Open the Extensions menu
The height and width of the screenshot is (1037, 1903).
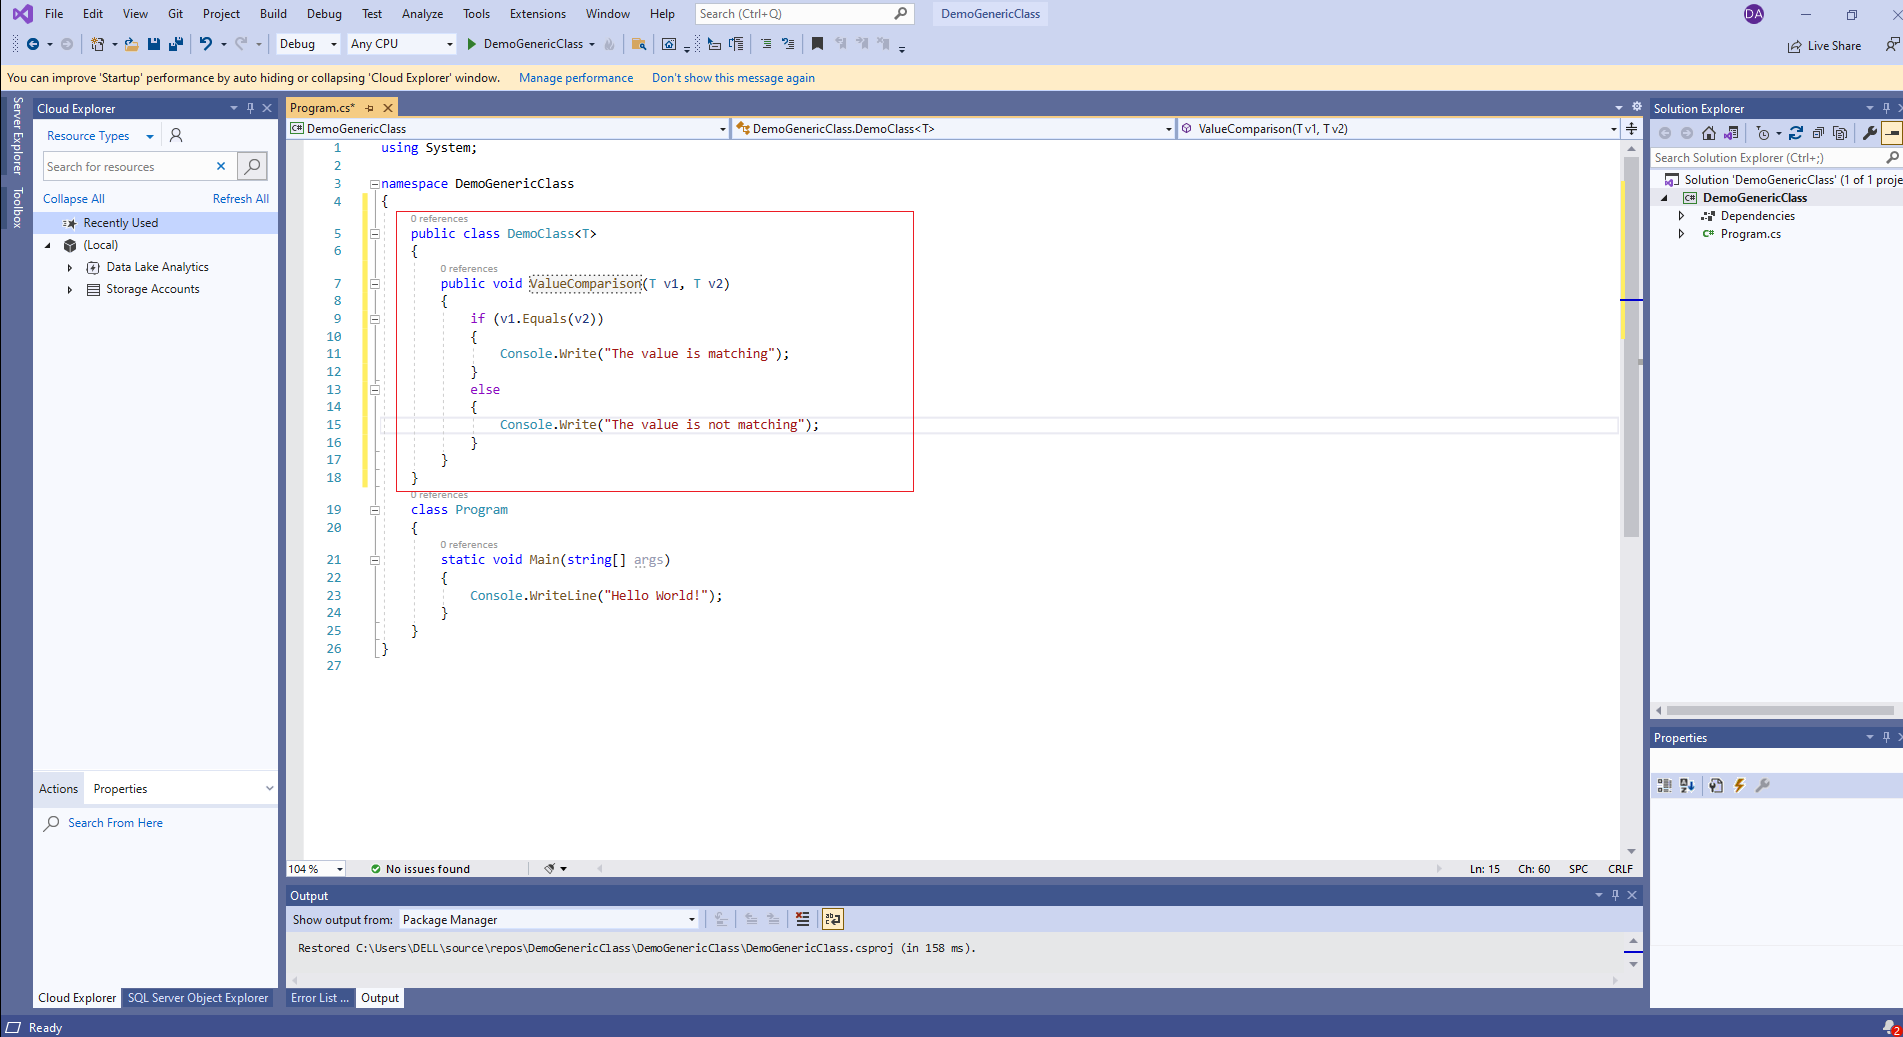tap(537, 13)
